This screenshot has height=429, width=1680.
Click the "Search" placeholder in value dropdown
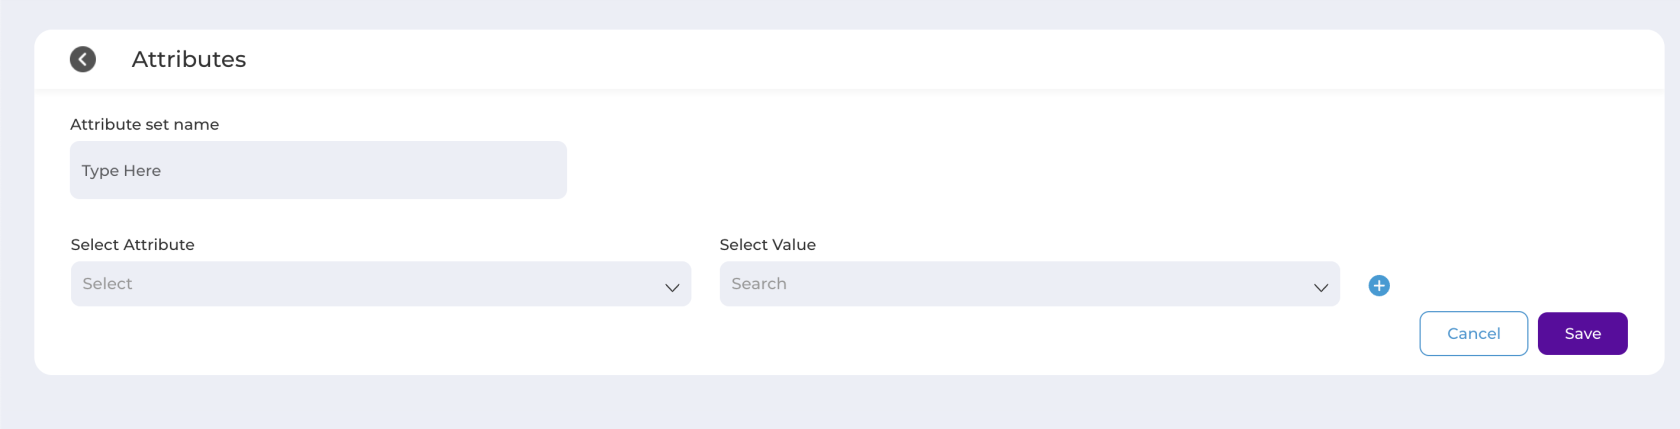[759, 284]
